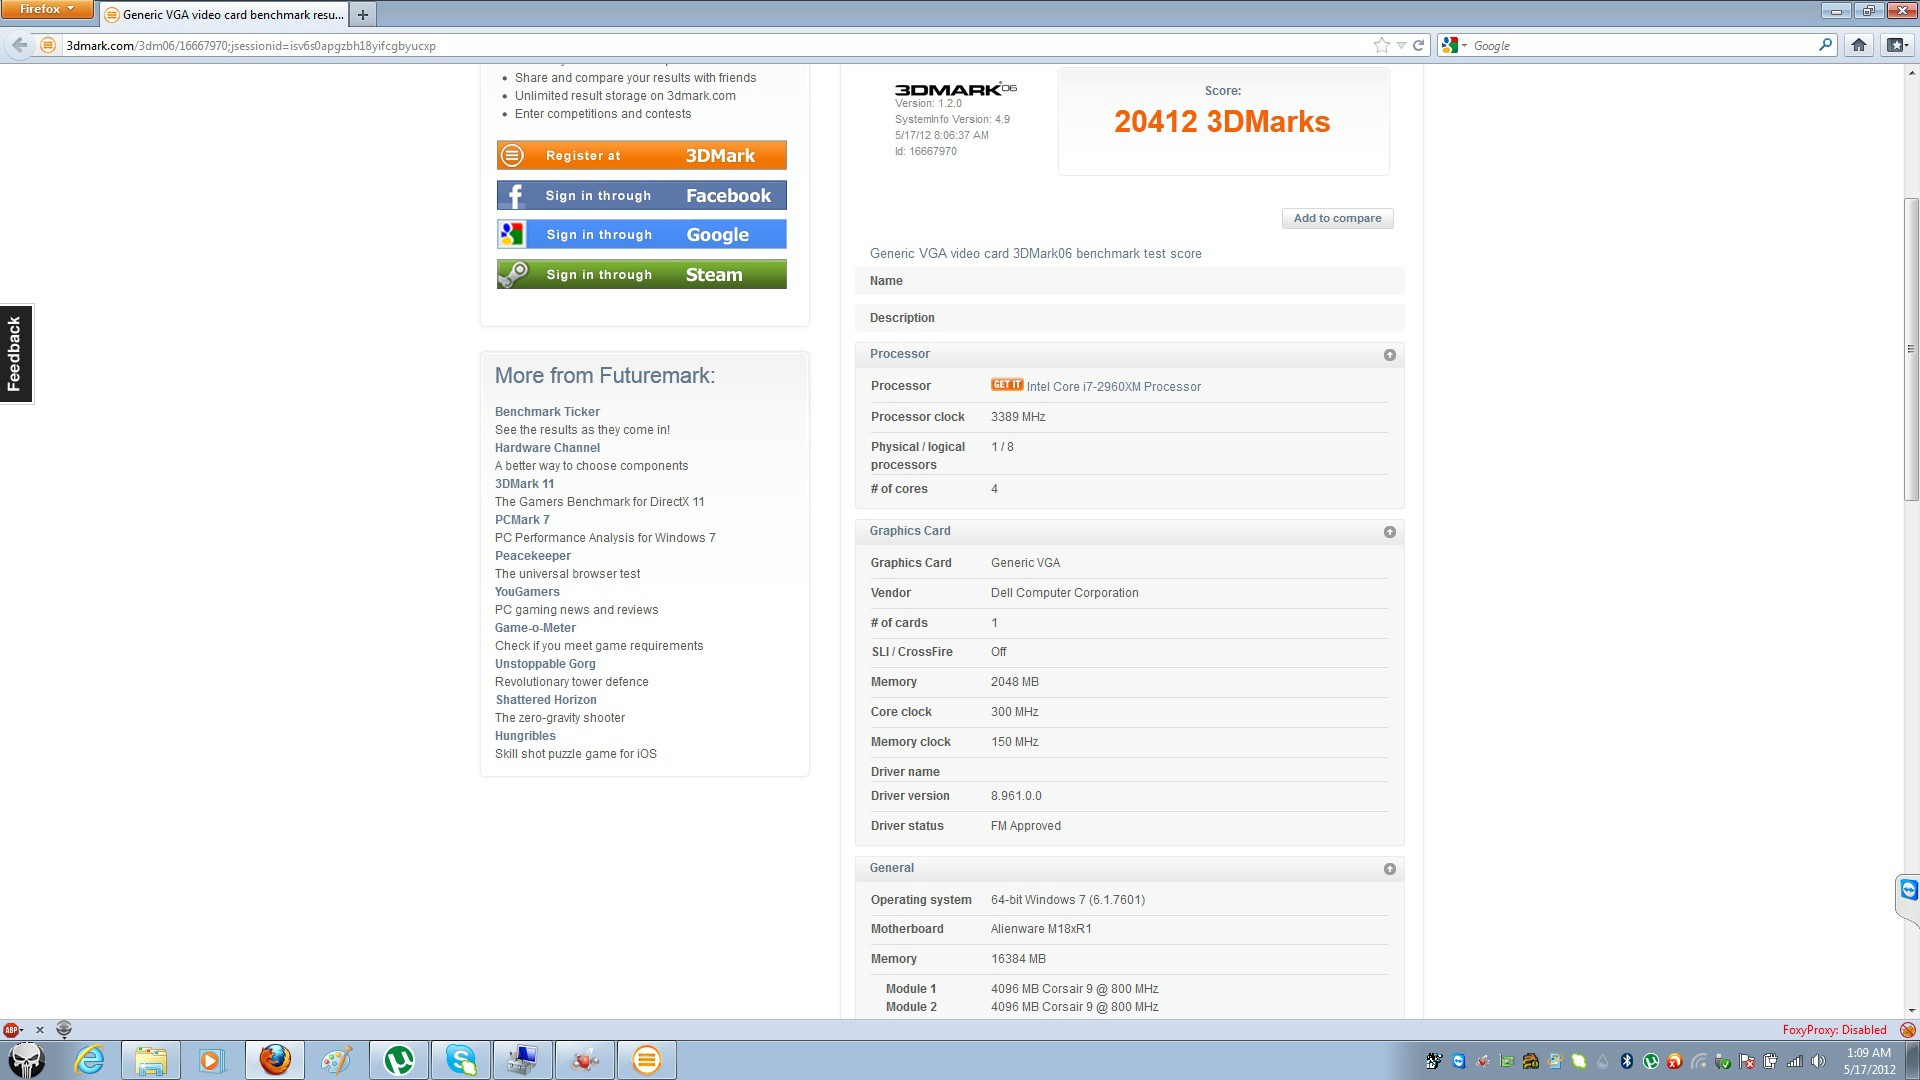Screen dimensions: 1920x1080
Task: Reload the page with the refresh icon
Action: 1418,45
